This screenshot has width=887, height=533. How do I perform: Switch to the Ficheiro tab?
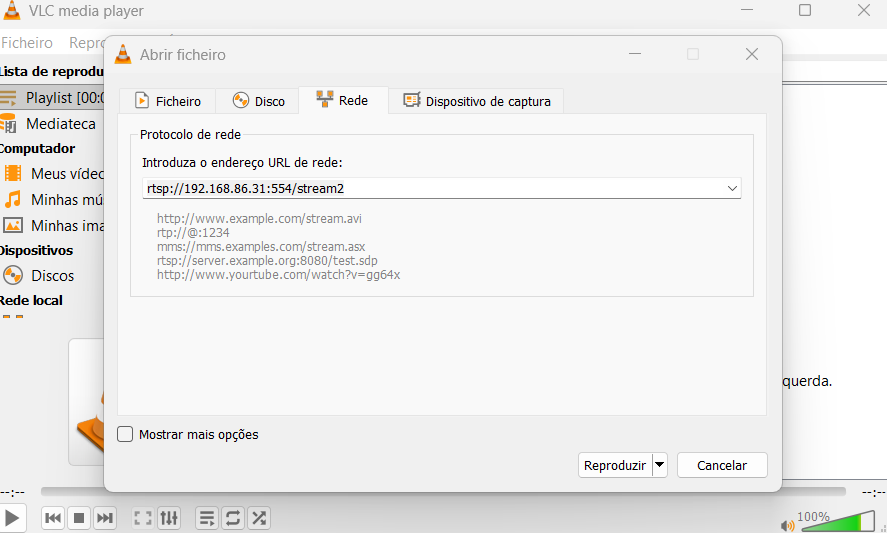168,101
